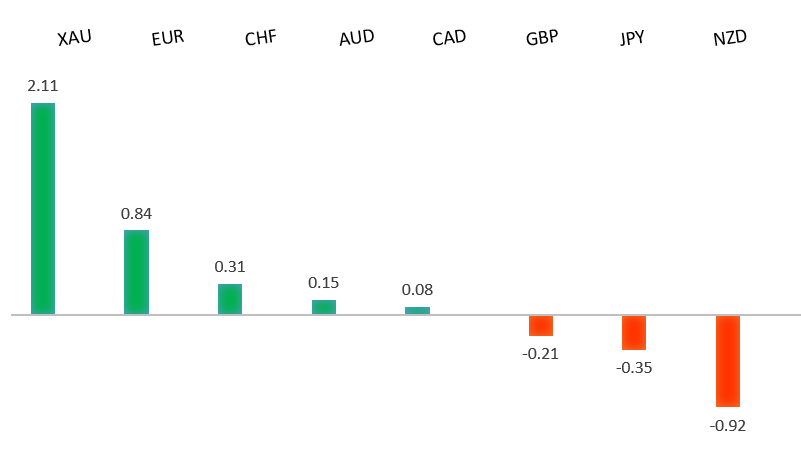This screenshot has height=461, width=801.
Task: Select the NZD category label
Action: [730, 39]
